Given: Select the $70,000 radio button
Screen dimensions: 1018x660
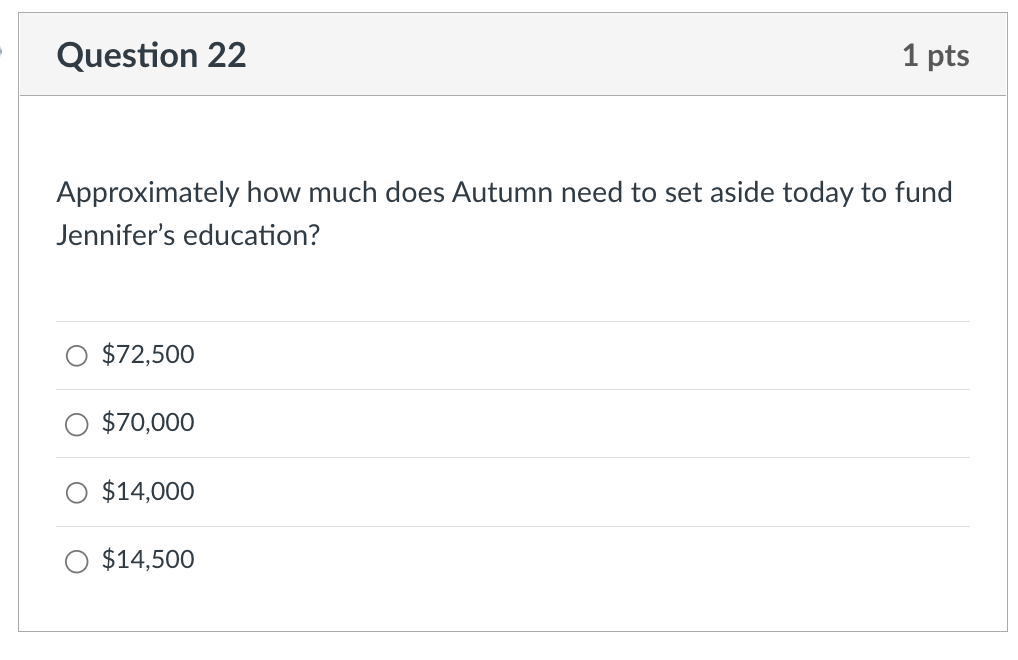Looking at the screenshot, I should pos(77,424).
